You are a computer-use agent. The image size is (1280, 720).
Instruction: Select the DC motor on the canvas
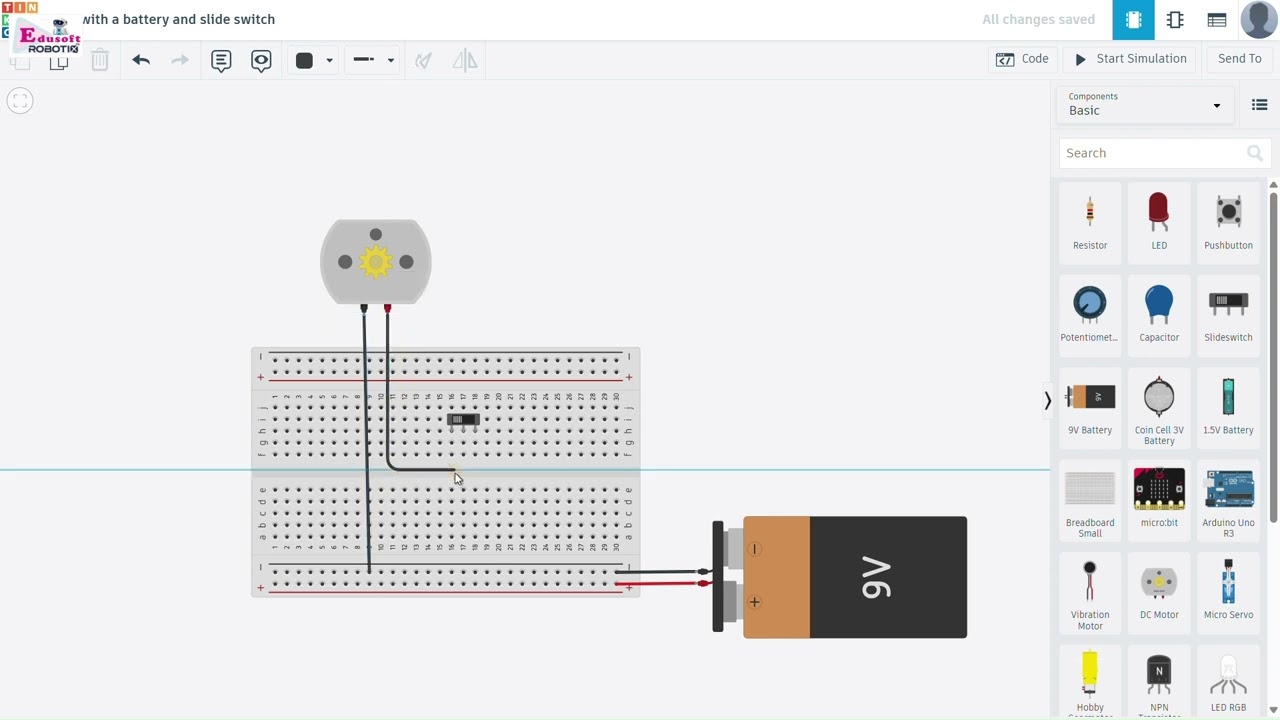tap(376, 262)
